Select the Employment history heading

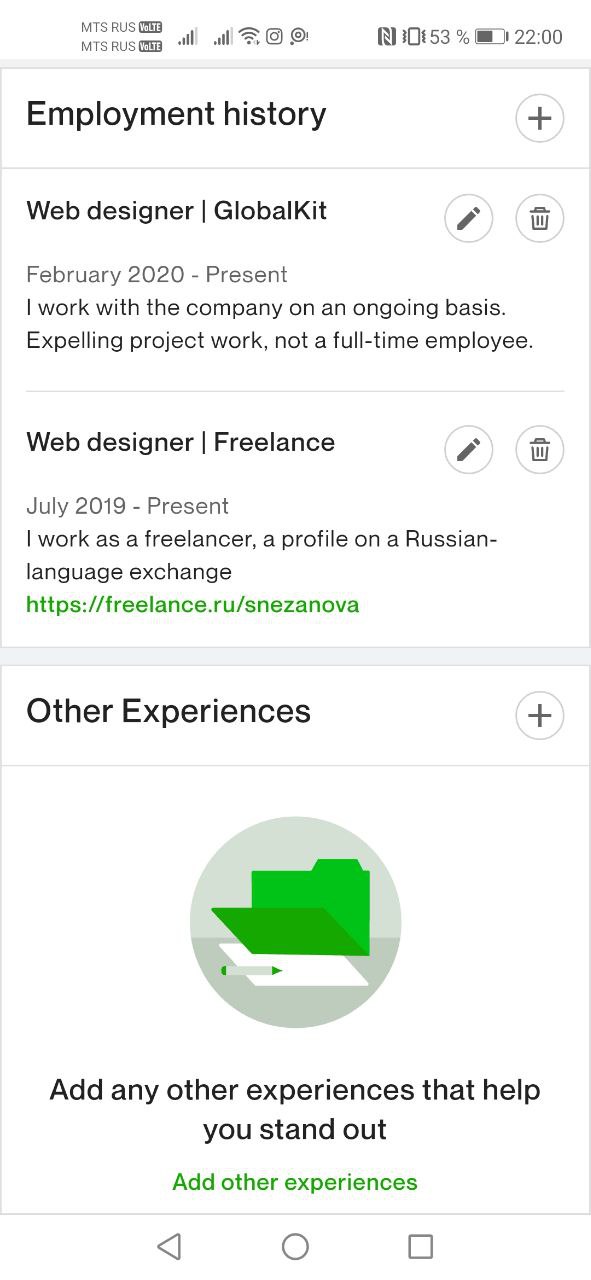pyautogui.click(x=176, y=115)
